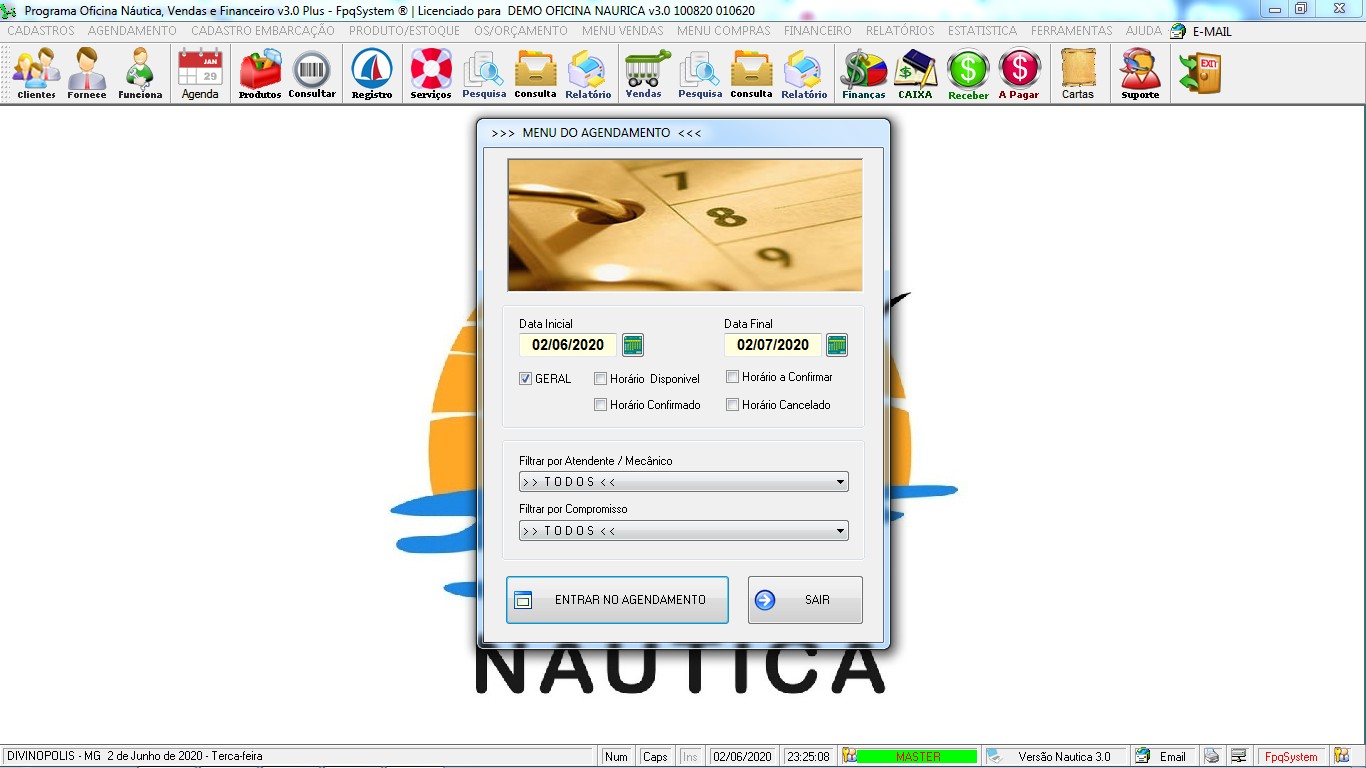Open the Relatório icon left of Vendas

588,75
